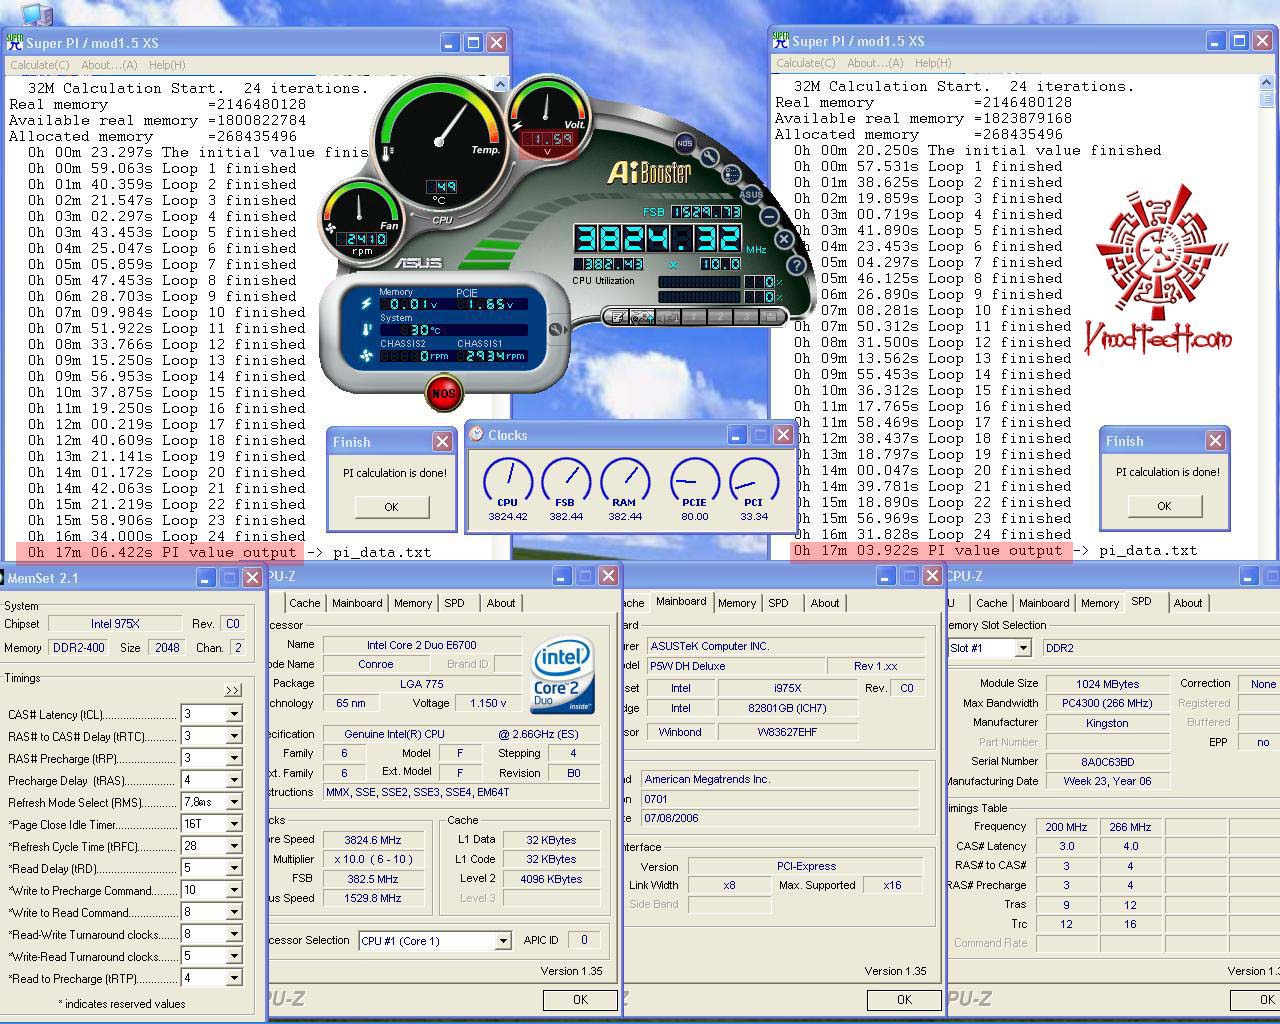
Task: Select profile 3 in AI Booster toolbar
Action: 746,316
